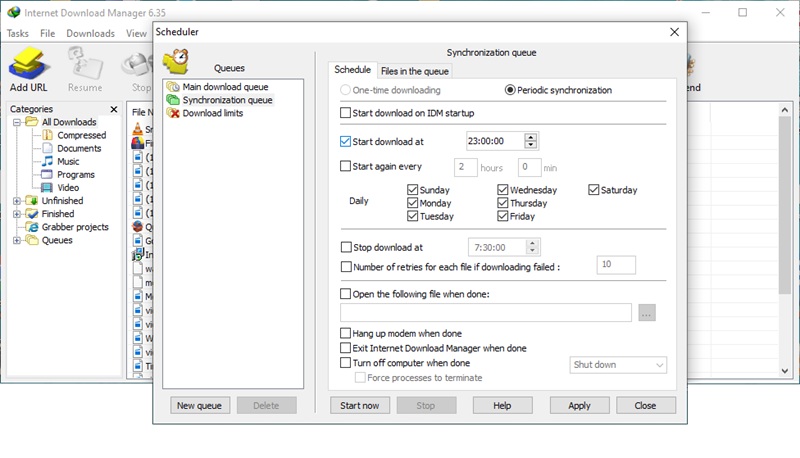The height and width of the screenshot is (458, 800).
Task: Check Open the following file when done
Action: pyautogui.click(x=345, y=294)
